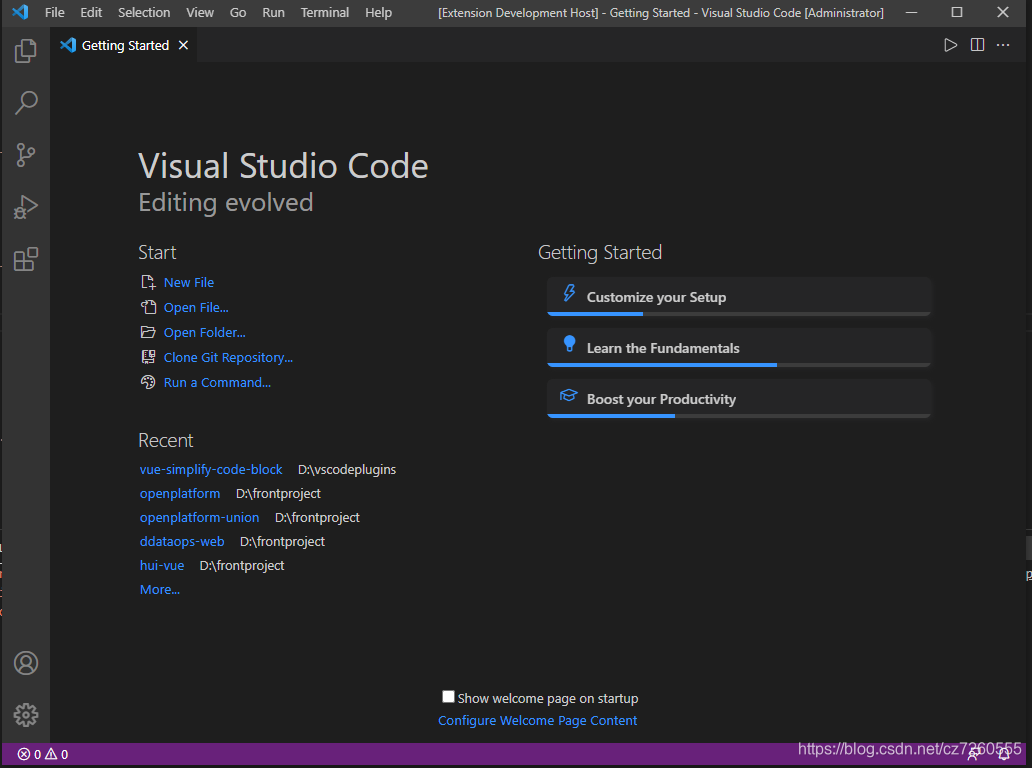Click the VS Code logo in title bar
1032x768 pixels.
tap(20, 12)
